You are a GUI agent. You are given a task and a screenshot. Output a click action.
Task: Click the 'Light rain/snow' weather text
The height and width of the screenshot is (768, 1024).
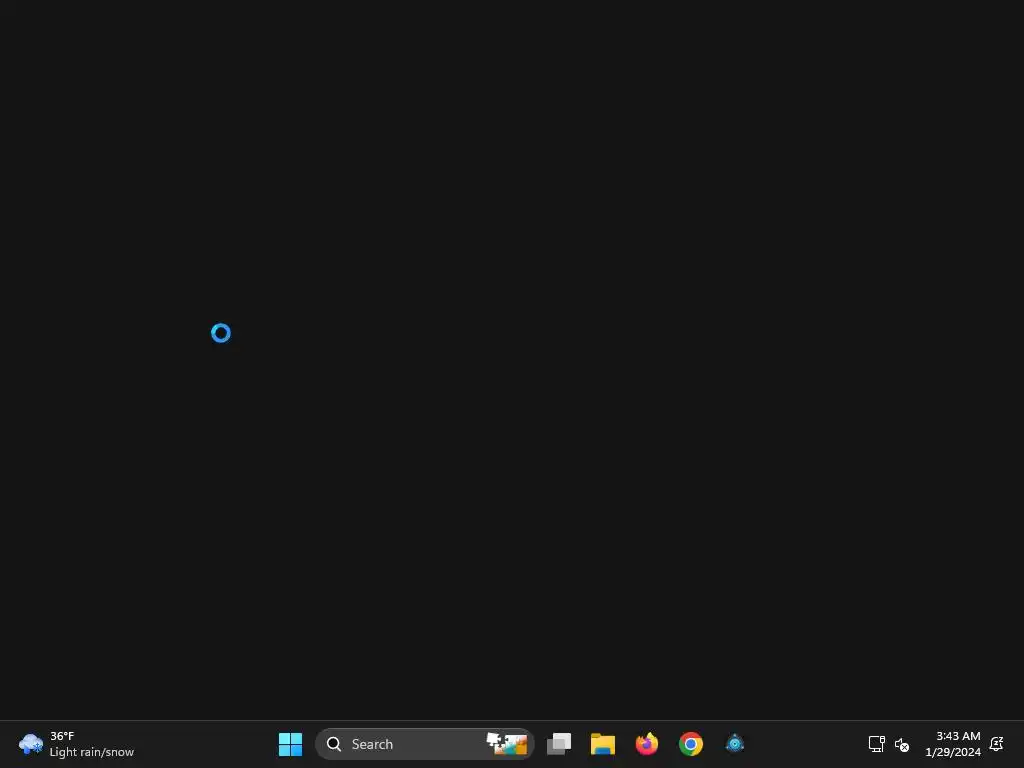pos(91,752)
